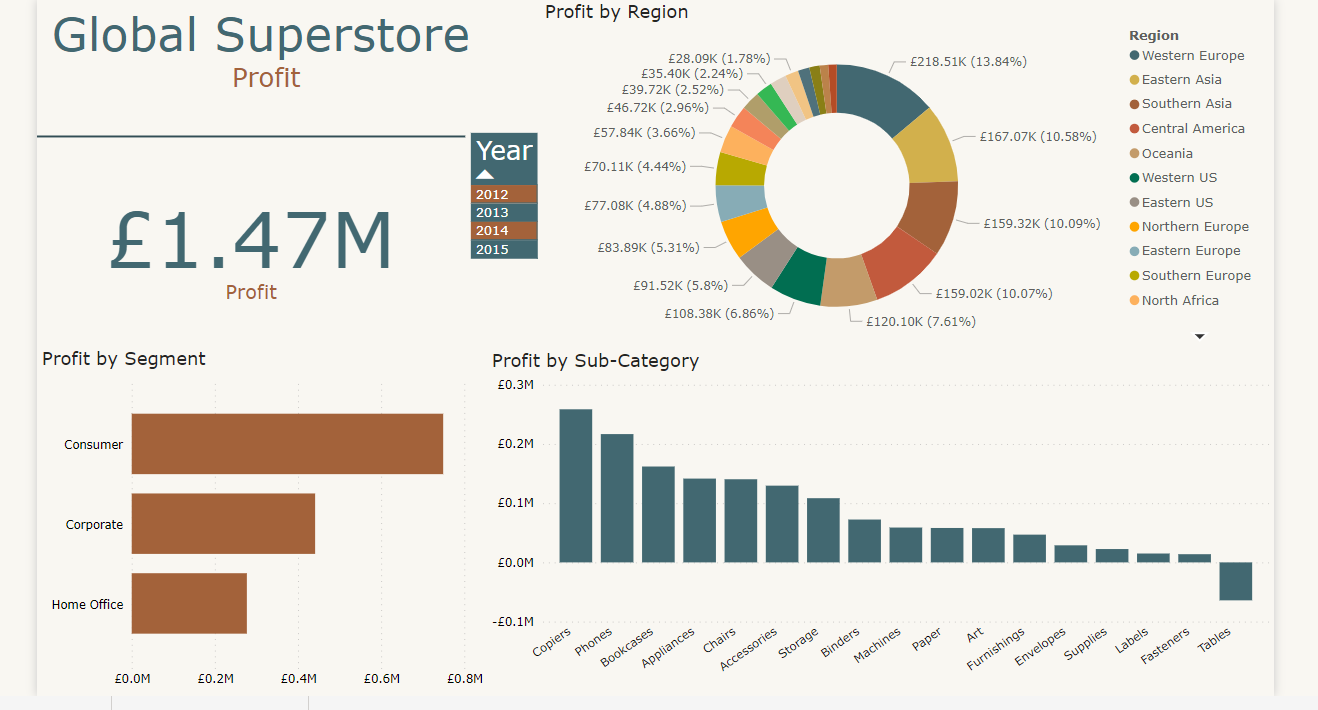Click the £28.09K (1.78%) data label
1318x710 pixels.
point(720,58)
